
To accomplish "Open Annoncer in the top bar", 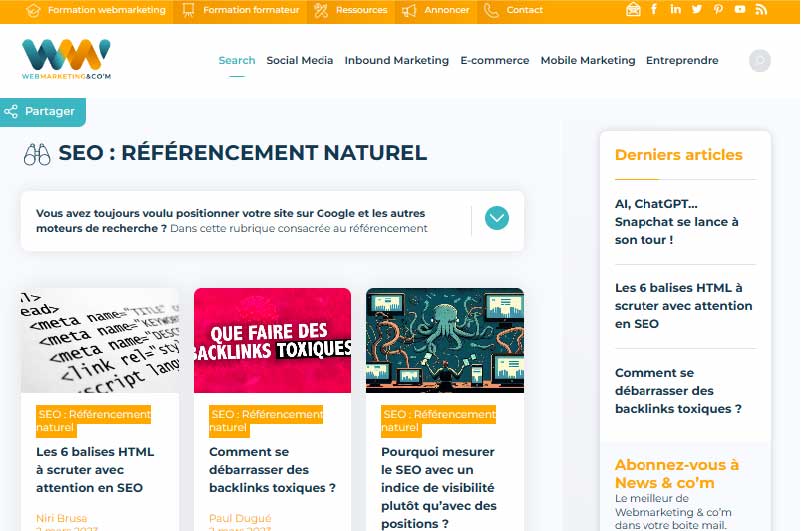I will [446, 10].
